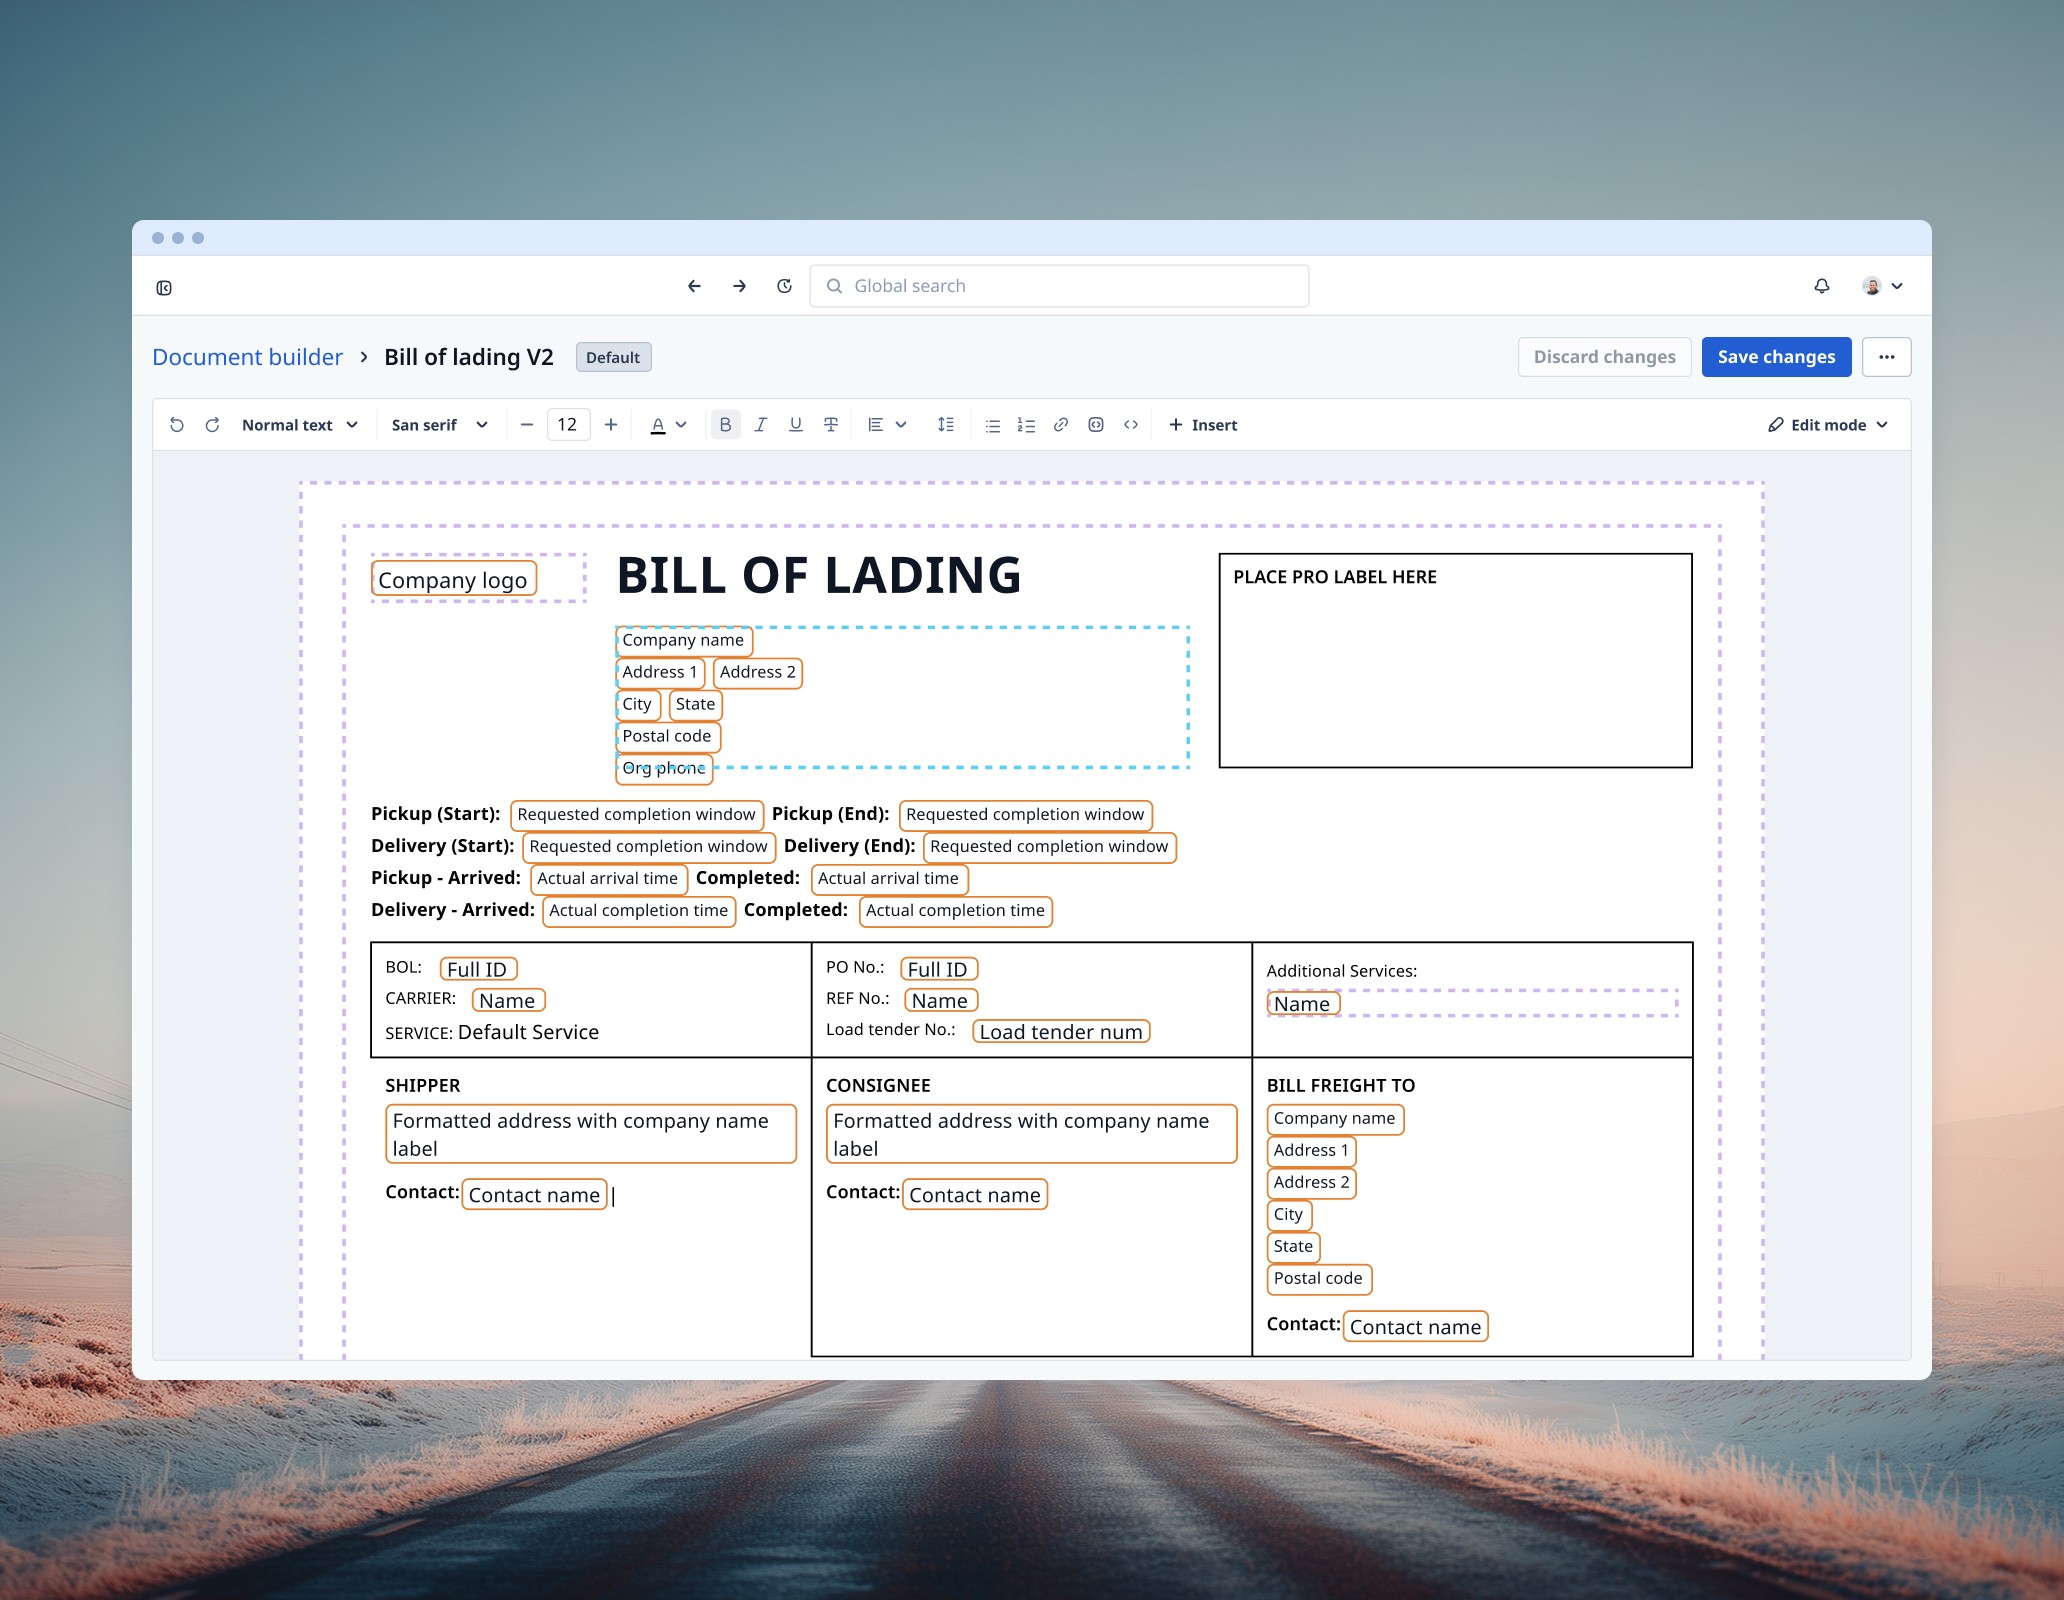The width and height of the screenshot is (2064, 1600).
Task: Expand the Edit mode dropdown
Action: (1828, 425)
